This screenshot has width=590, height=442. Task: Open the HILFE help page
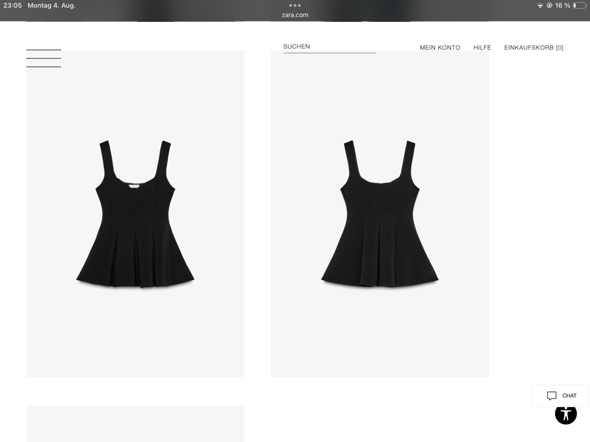click(482, 48)
